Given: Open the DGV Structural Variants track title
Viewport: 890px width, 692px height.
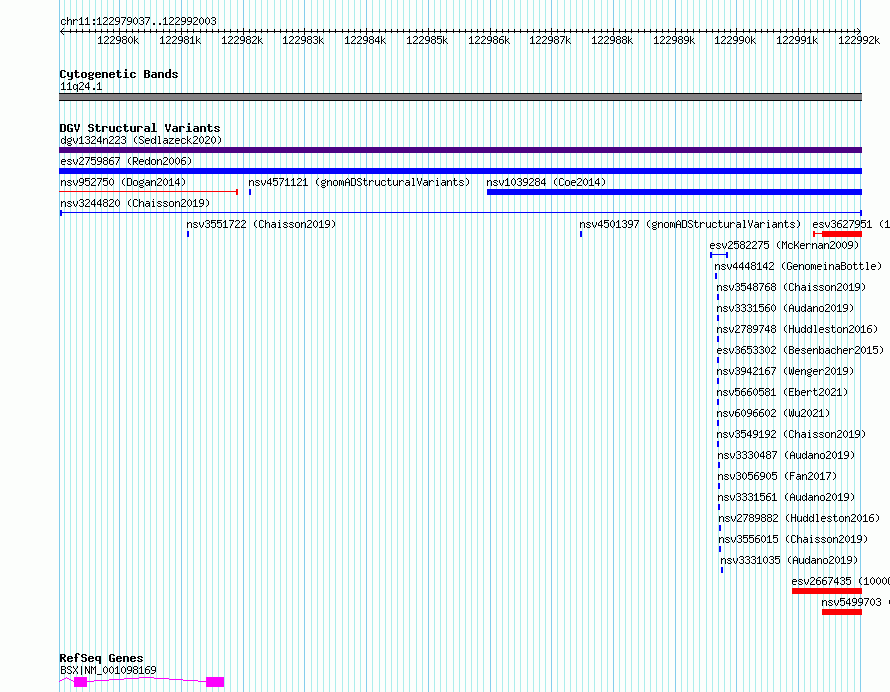Looking at the screenshot, I should coord(140,128).
